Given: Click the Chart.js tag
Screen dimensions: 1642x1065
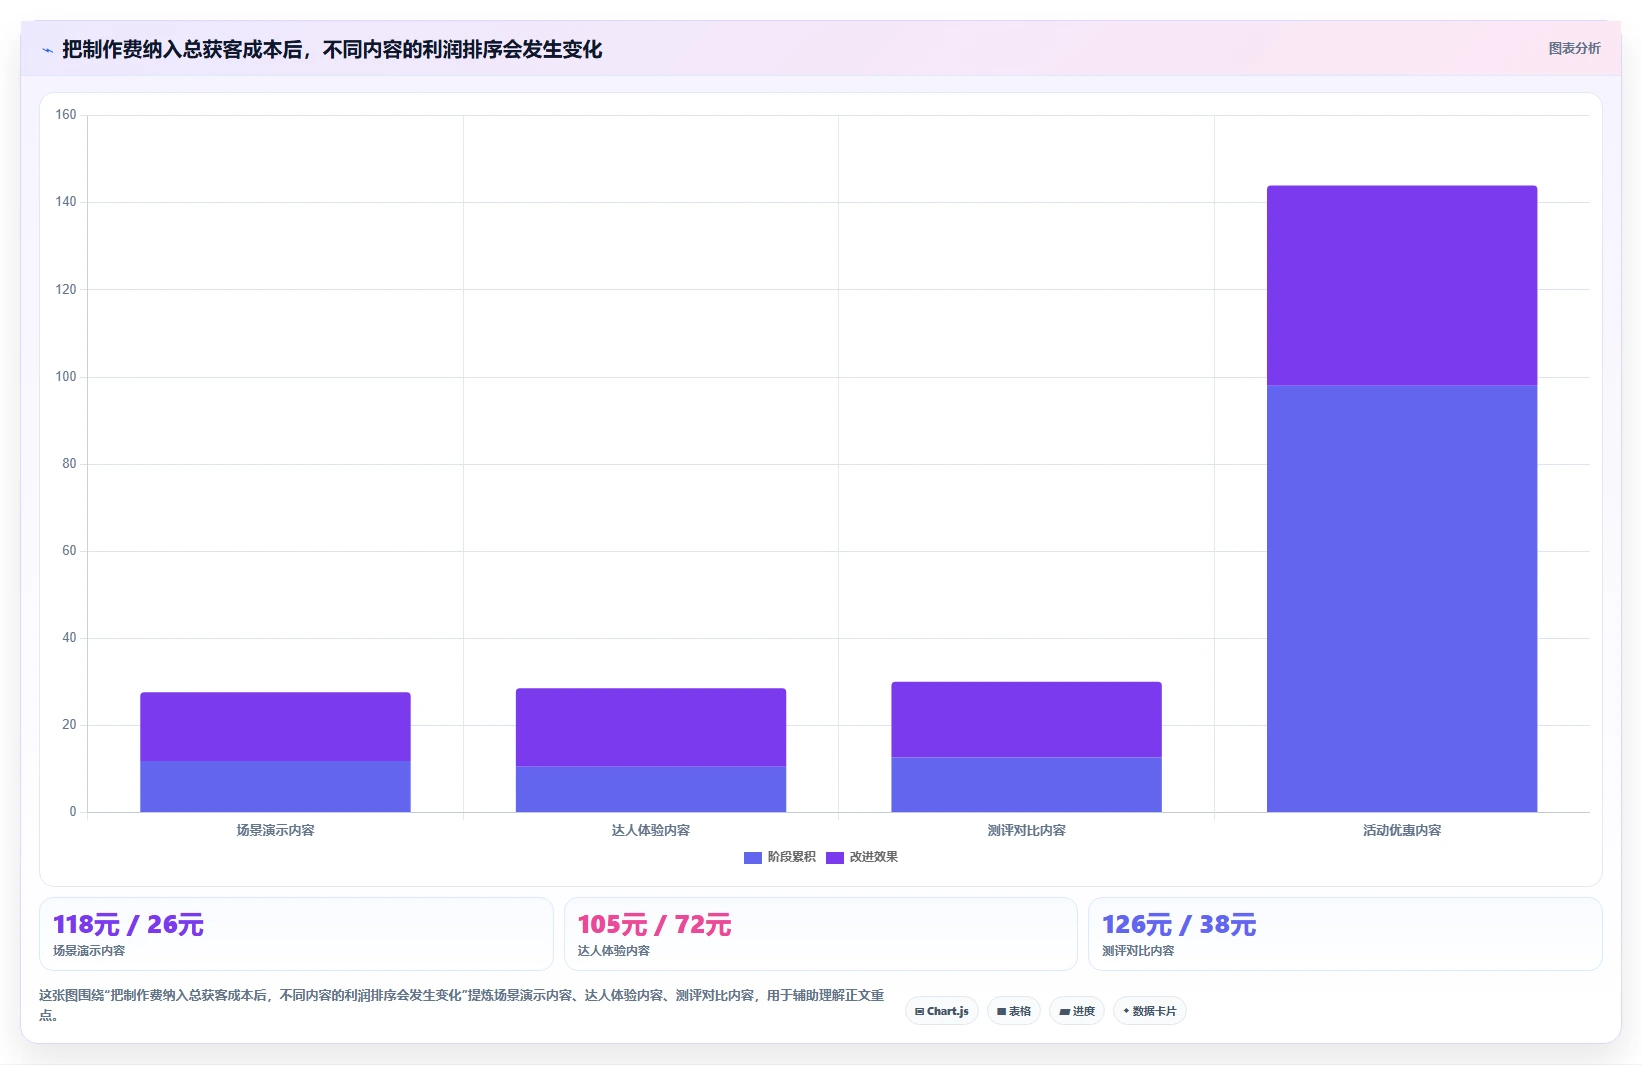Looking at the screenshot, I should 942,1011.
